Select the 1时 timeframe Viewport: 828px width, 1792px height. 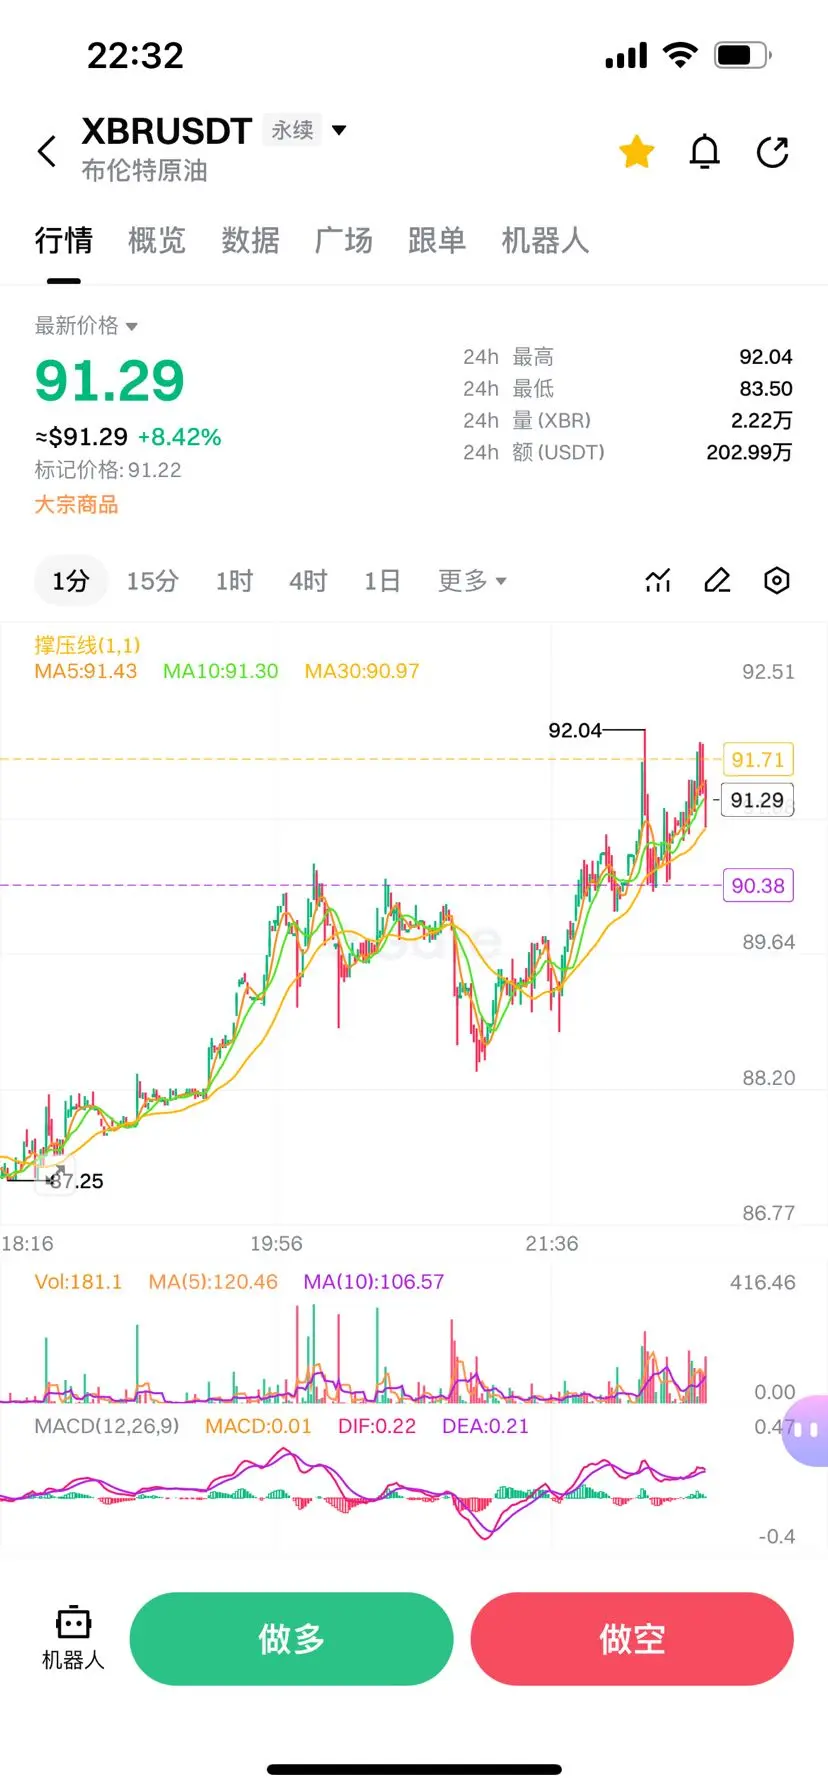234,581
